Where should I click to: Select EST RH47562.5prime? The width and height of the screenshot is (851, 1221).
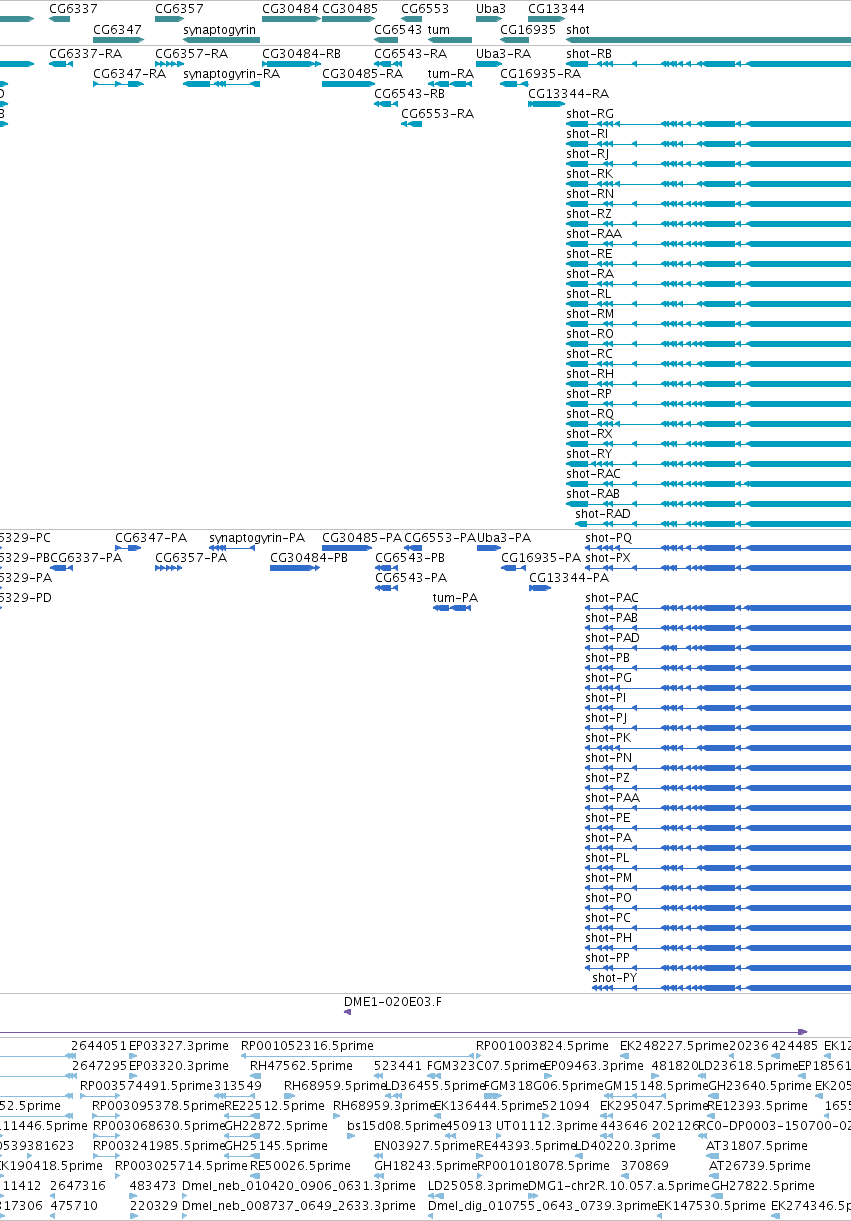click(x=301, y=1066)
